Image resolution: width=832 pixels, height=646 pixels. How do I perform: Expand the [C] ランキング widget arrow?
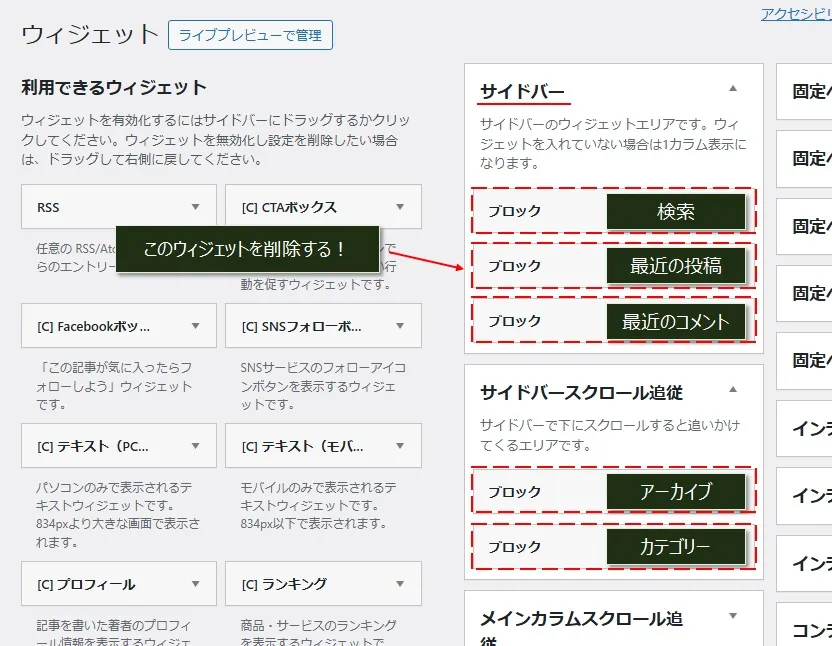tap(401, 584)
